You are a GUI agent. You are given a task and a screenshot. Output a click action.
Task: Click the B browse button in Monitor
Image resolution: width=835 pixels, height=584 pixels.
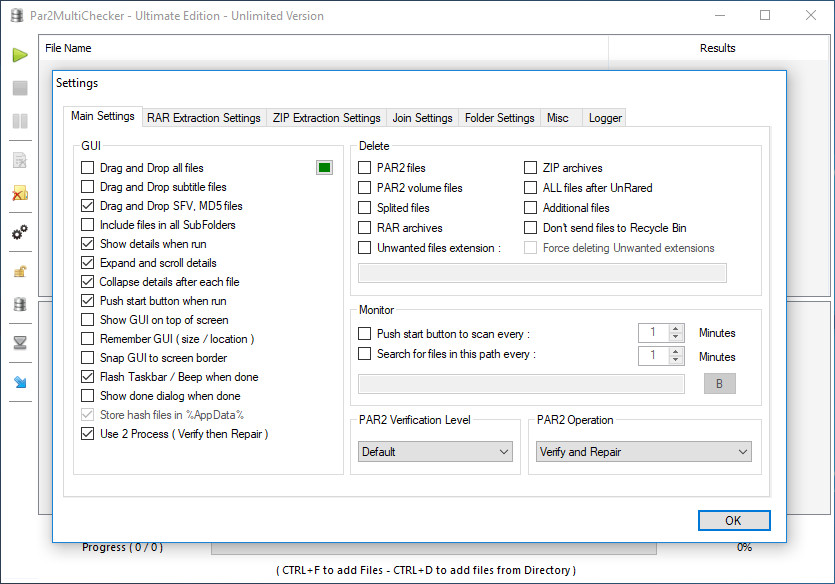(719, 384)
